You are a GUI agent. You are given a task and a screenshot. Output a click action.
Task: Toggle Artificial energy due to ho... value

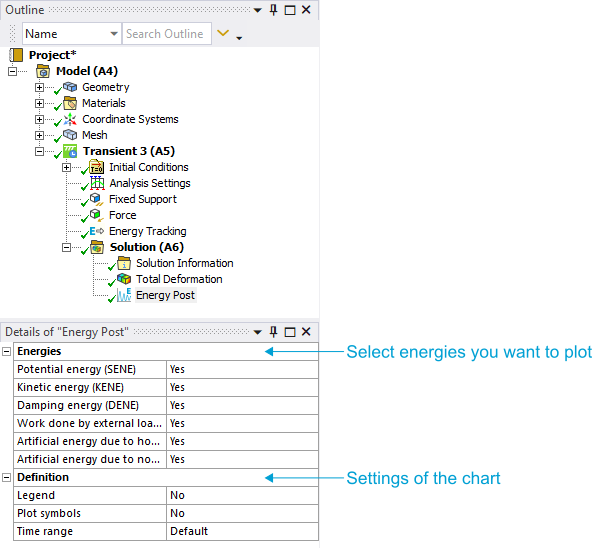pos(242,441)
